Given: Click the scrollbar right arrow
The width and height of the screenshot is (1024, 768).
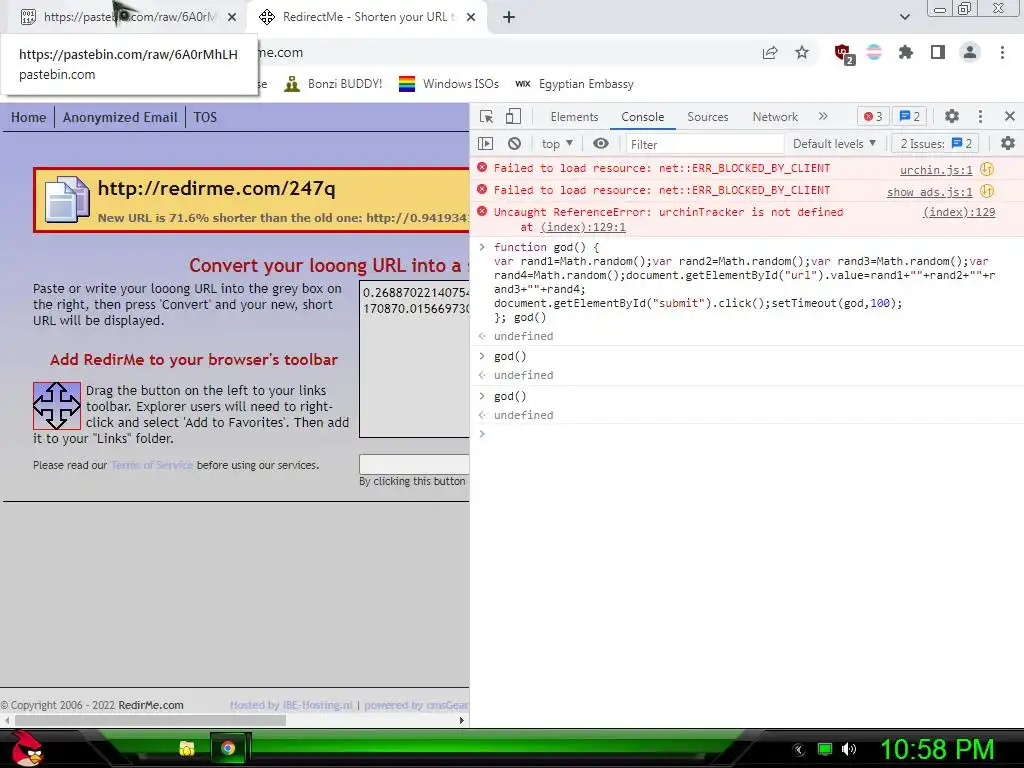Looking at the screenshot, I should pyautogui.click(x=462, y=720).
